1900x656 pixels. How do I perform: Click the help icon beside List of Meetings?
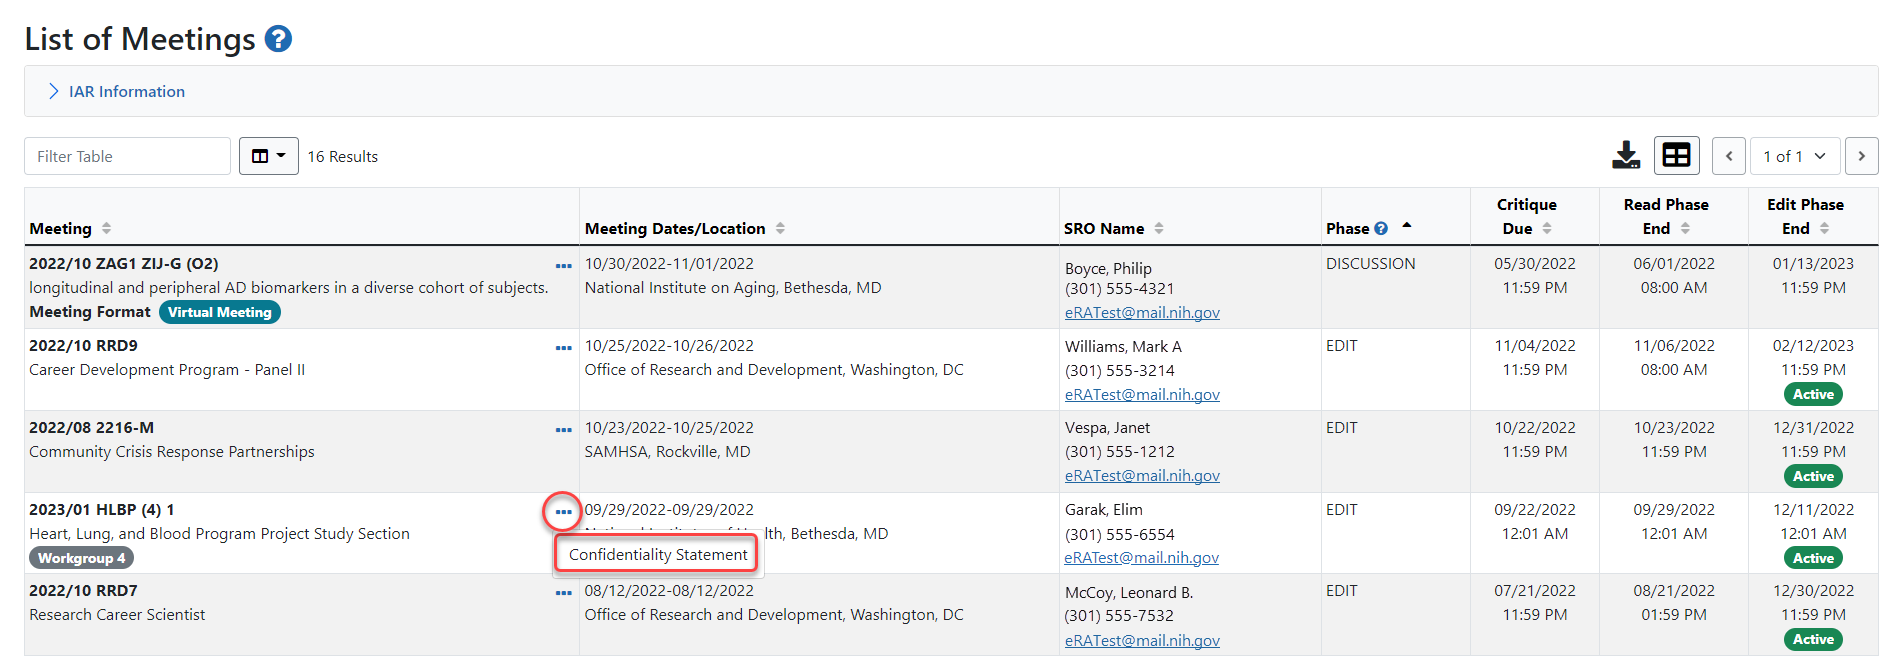278,39
